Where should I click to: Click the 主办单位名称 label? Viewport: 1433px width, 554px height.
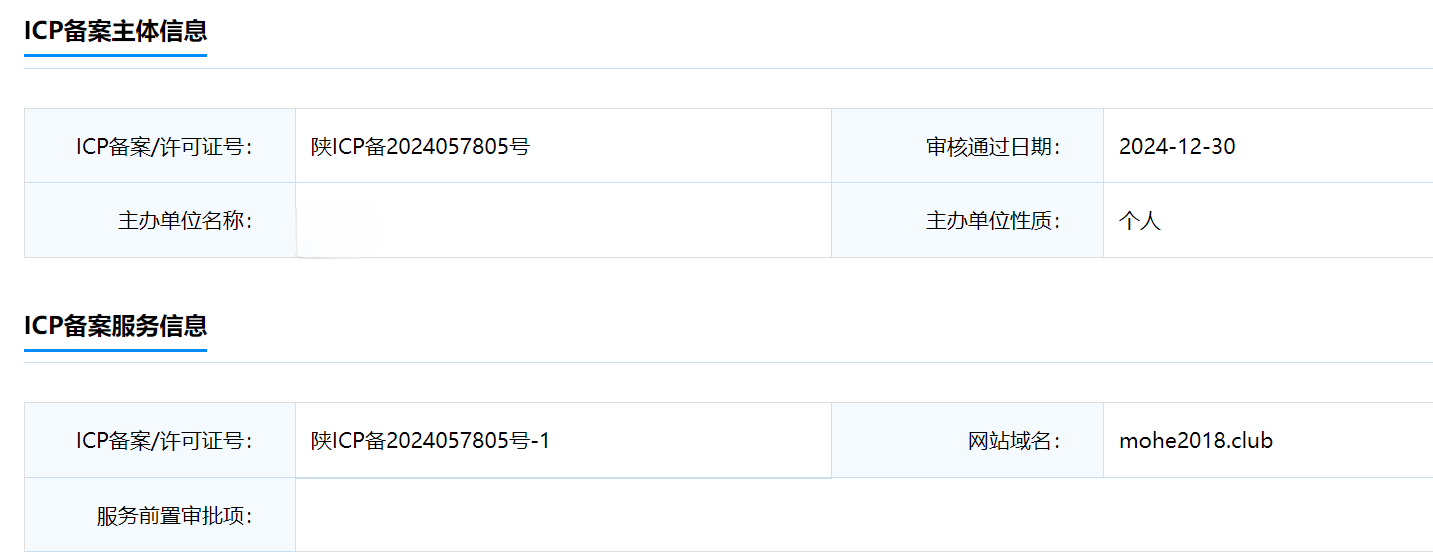(x=185, y=221)
